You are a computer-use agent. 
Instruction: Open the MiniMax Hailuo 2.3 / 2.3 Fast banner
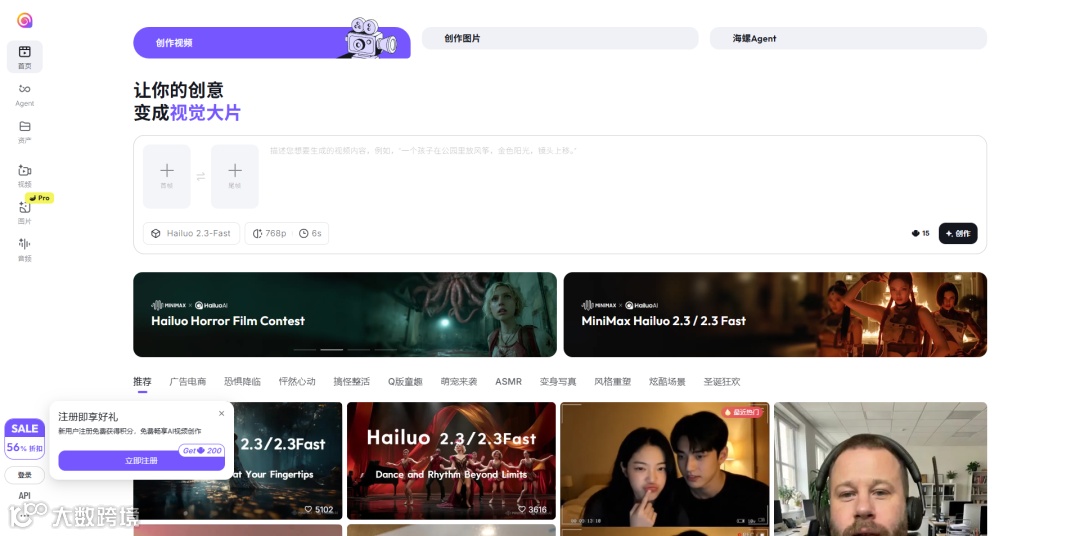click(775, 315)
